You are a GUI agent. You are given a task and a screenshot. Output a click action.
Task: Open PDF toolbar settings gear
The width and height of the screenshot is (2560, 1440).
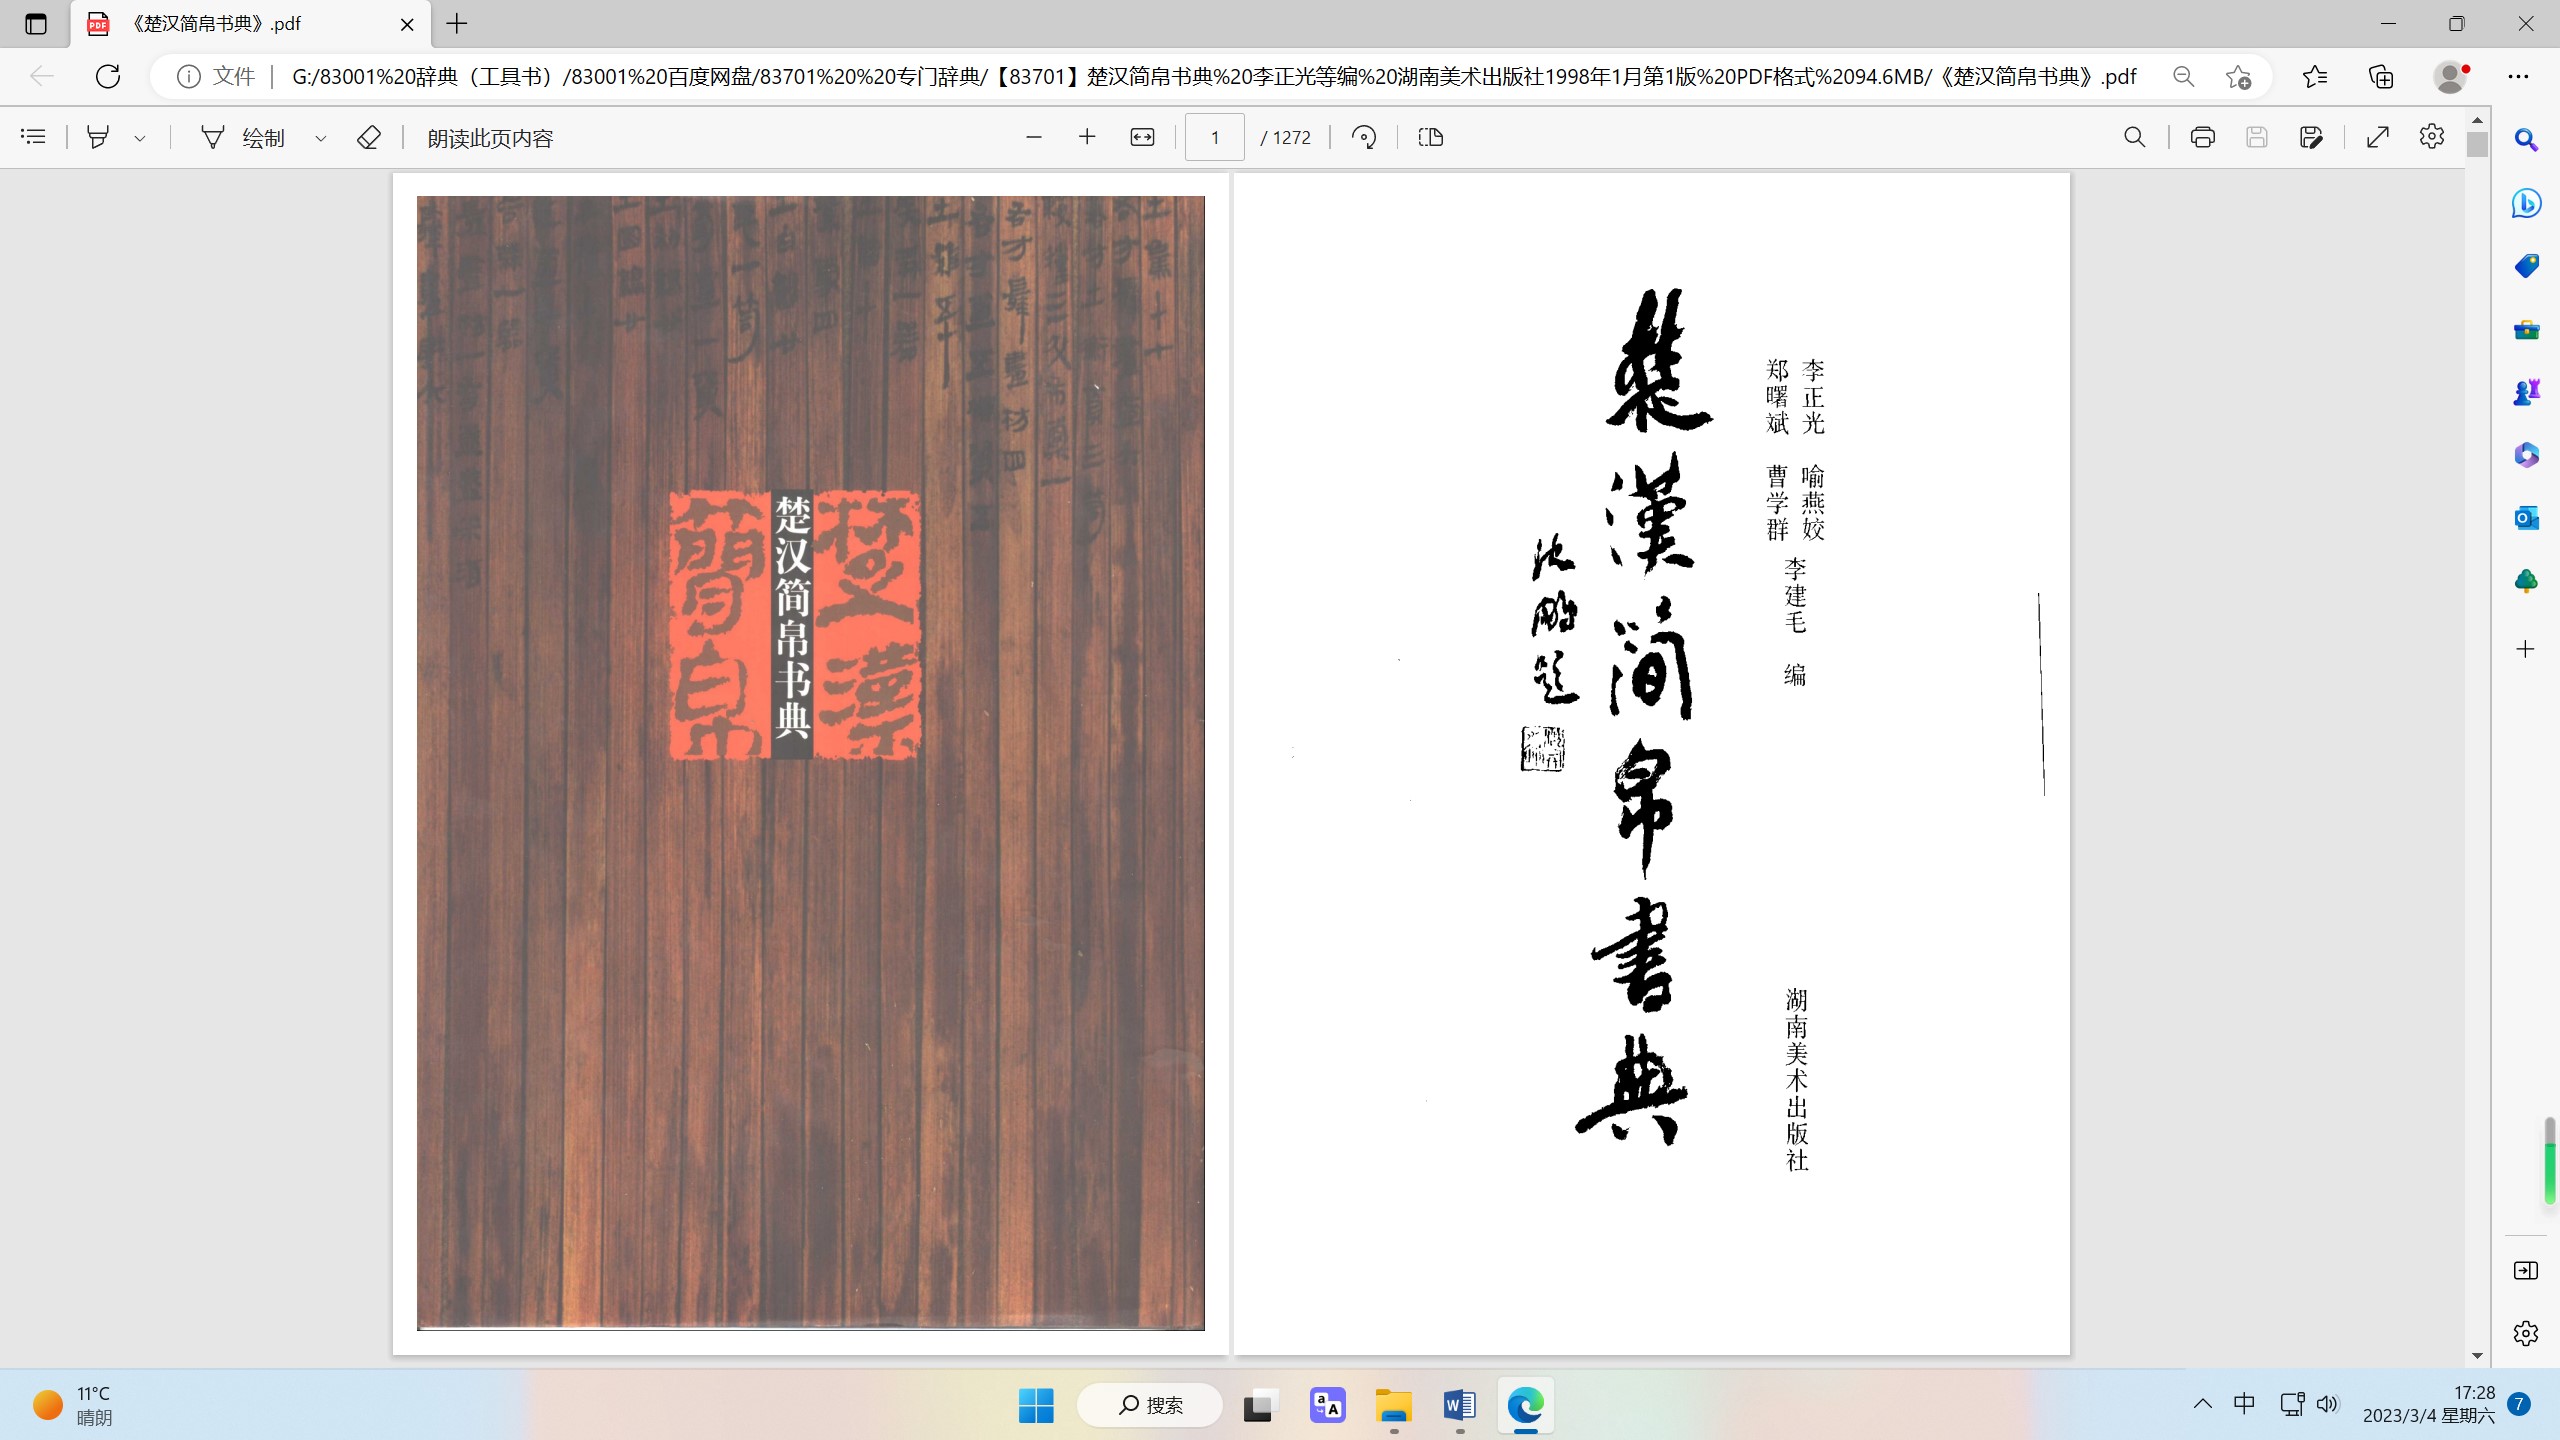pos(2431,137)
